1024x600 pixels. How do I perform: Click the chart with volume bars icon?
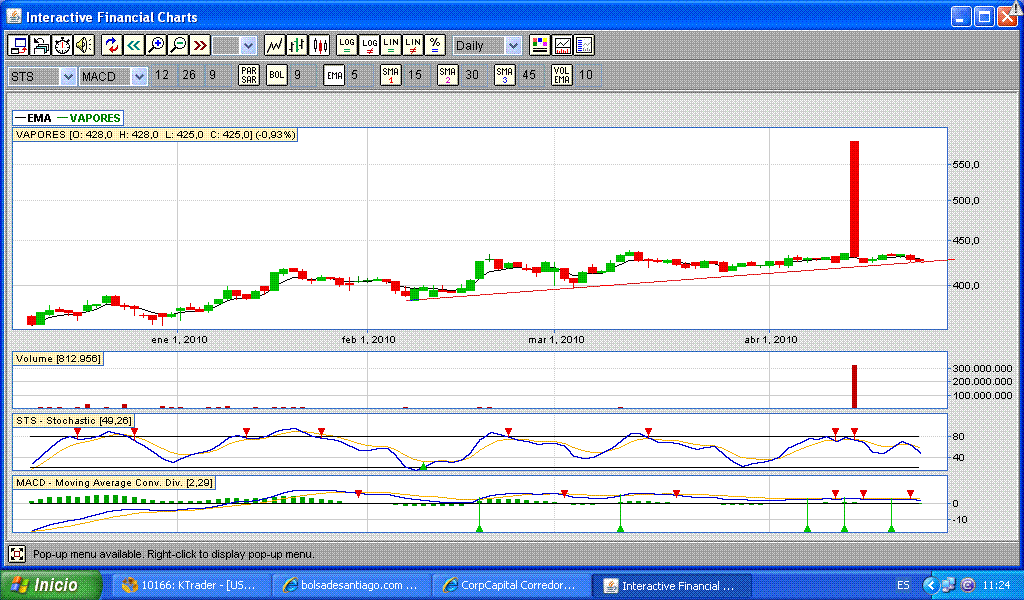[562, 45]
